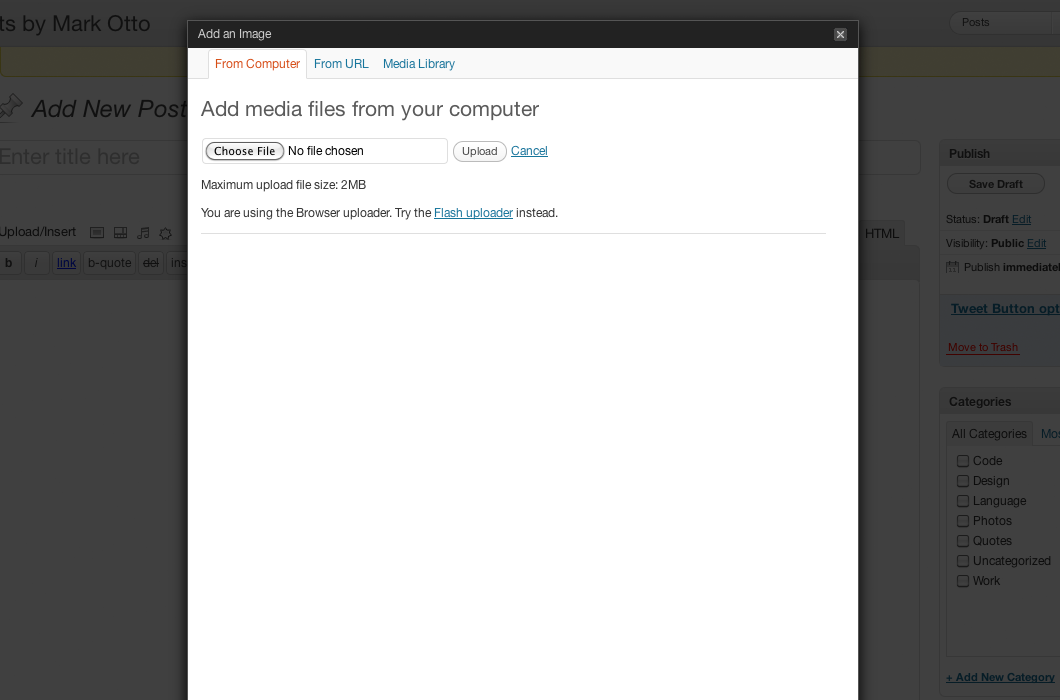1060x700 pixels.
Task: Switch the editor to the HTML tab
Action: point(882,233)
